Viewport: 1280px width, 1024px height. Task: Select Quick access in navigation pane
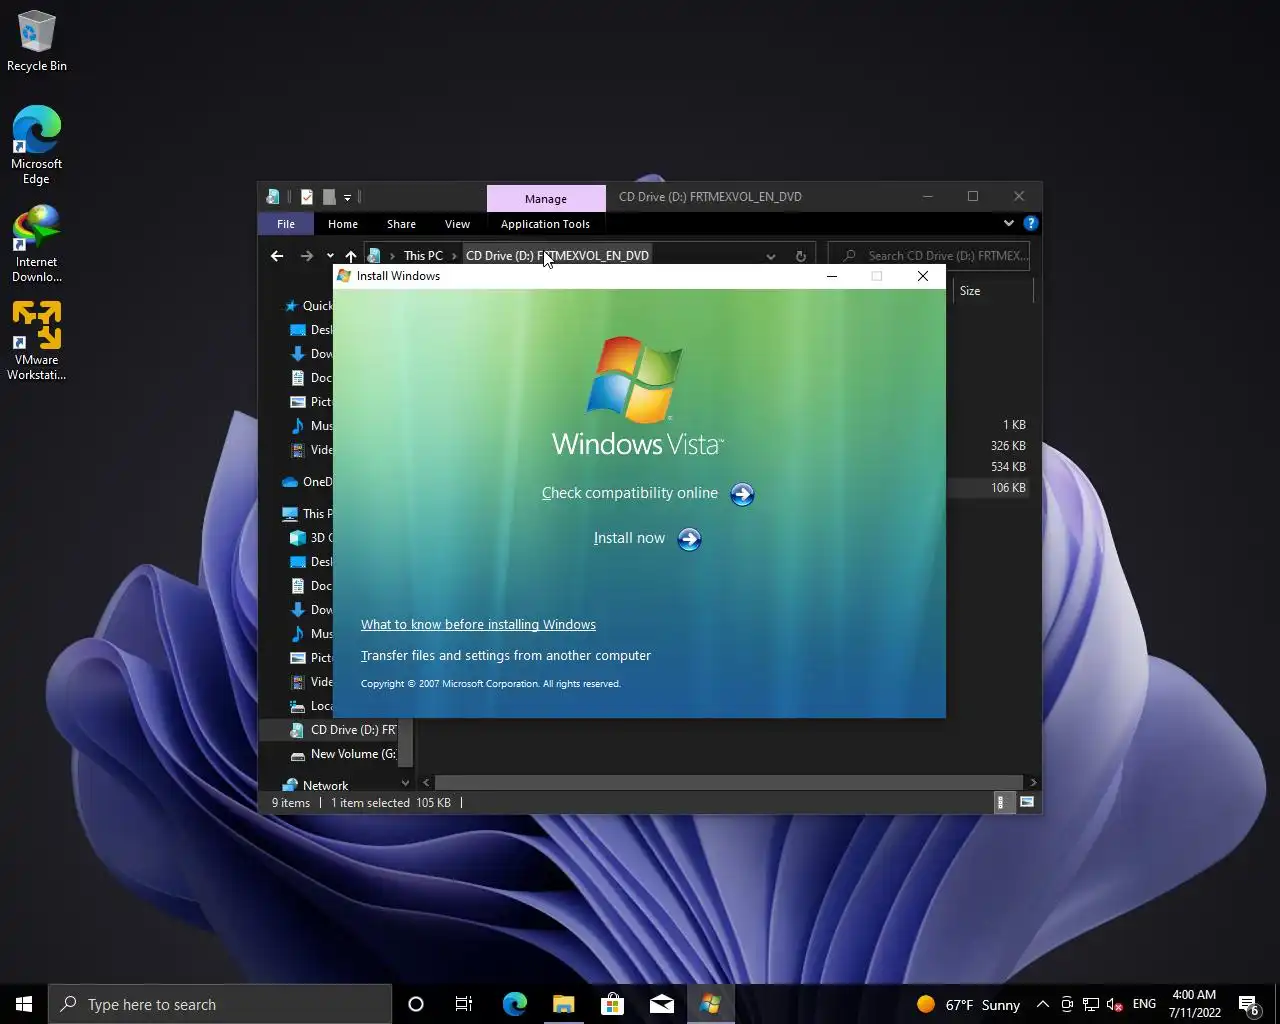(308, 306)
